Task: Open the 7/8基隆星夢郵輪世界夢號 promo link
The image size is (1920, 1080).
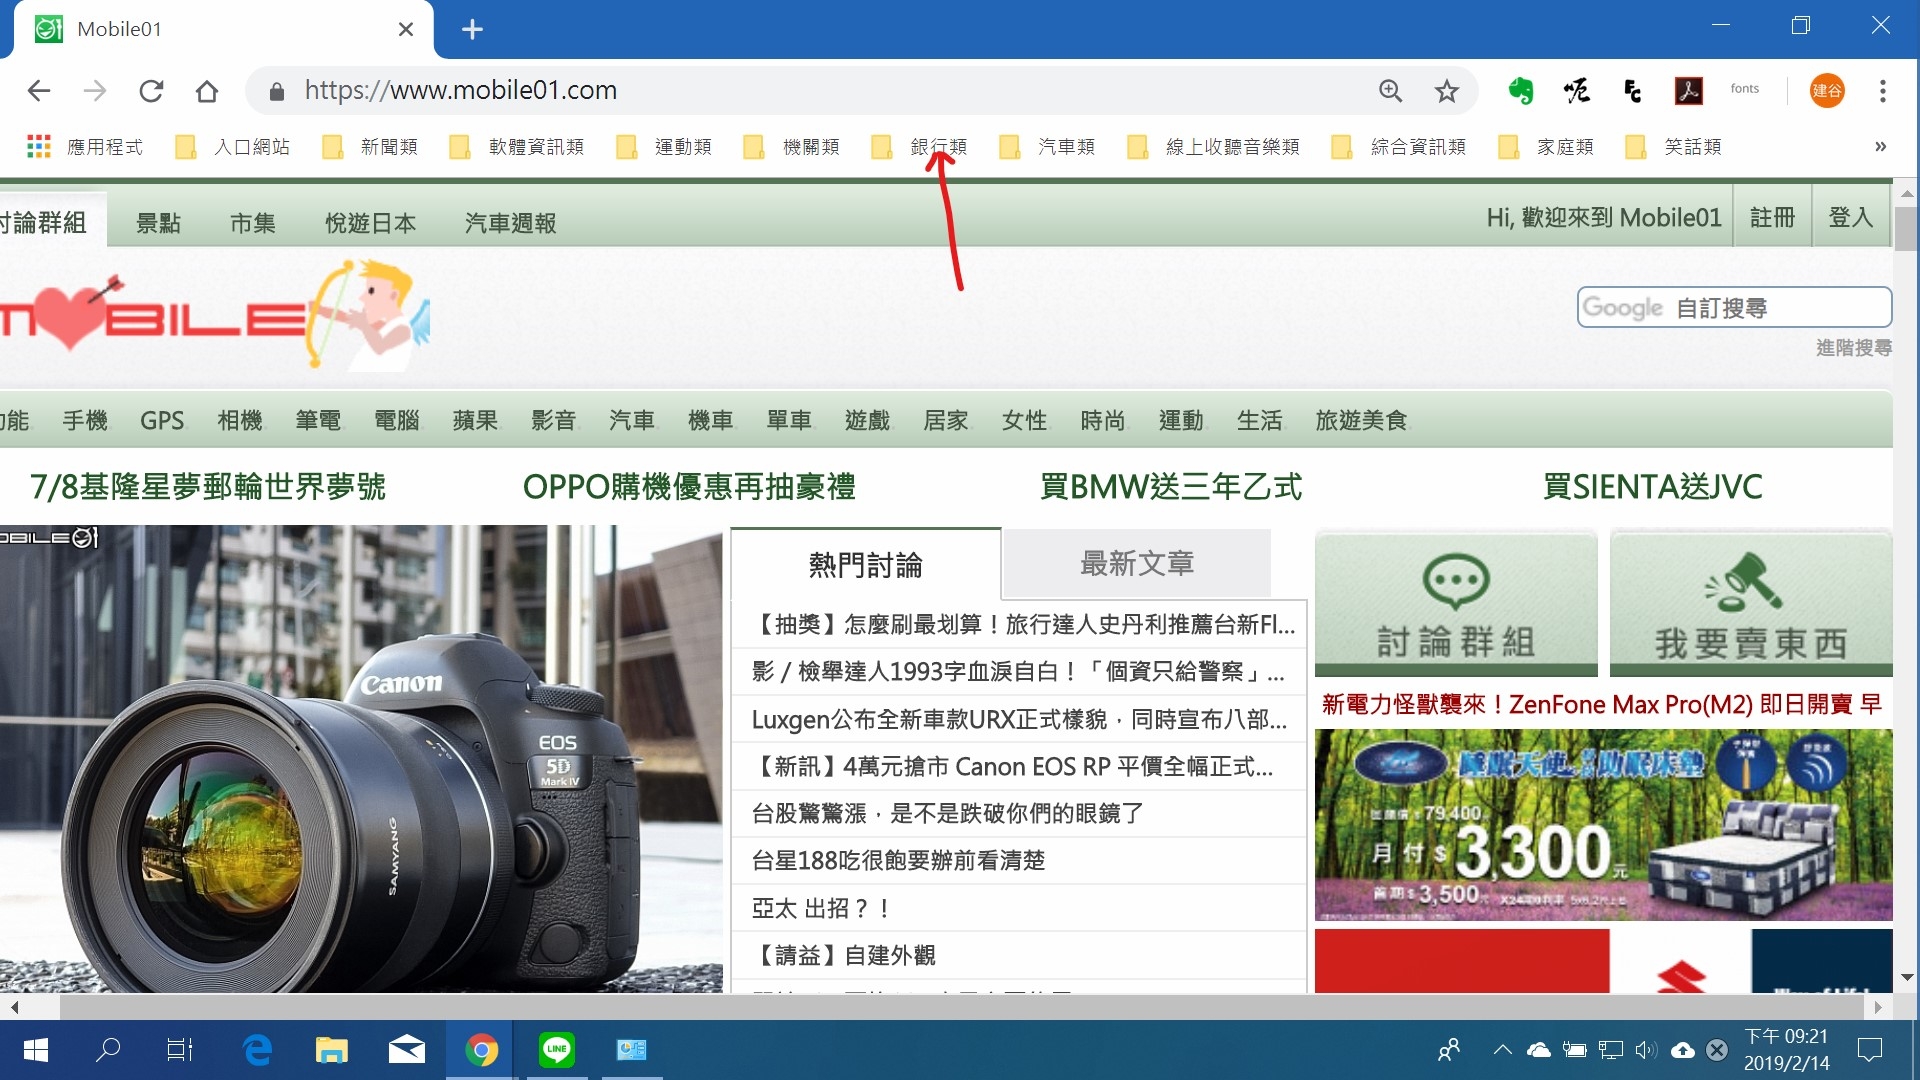Action: click(208, 487)
